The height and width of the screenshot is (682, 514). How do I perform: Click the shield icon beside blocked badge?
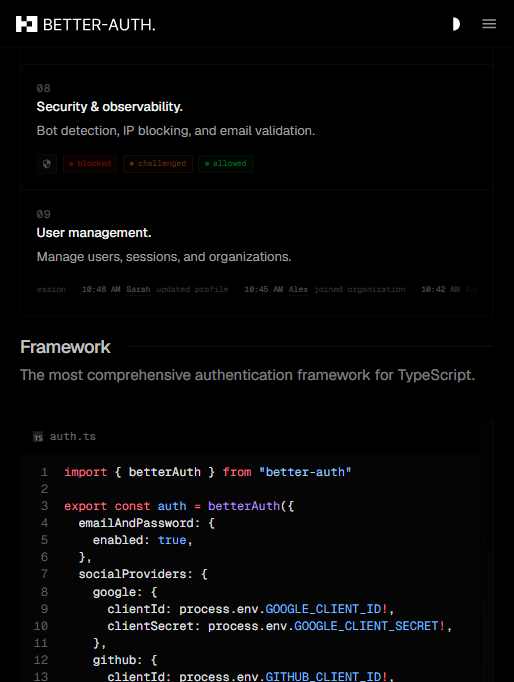[47, 164]
